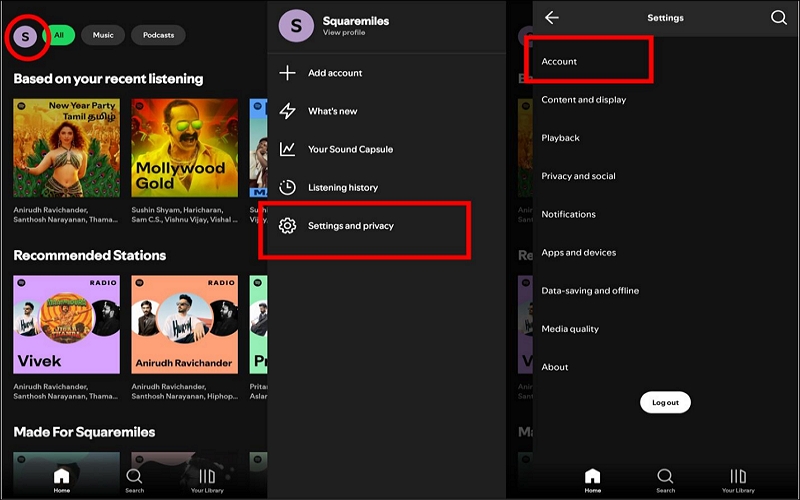
Task: Click artist caption under New Year Party cover
Action: tap(65, 215)
